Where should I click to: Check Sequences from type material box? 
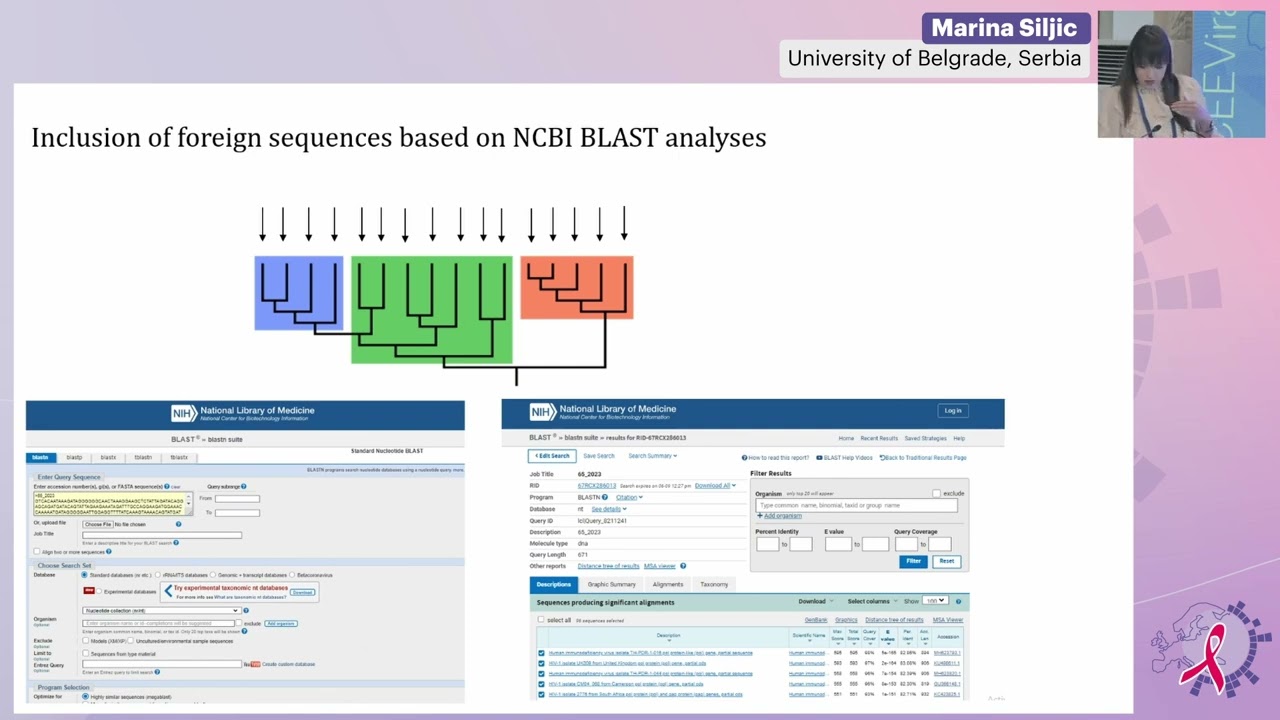(x=86, y=652)
